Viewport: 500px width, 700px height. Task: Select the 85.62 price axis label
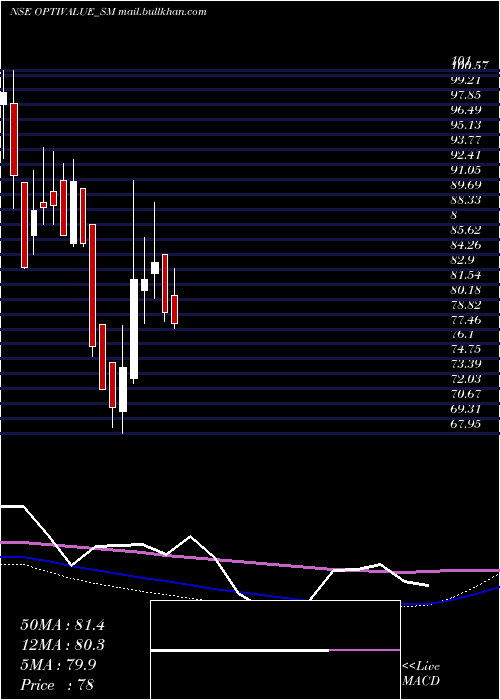(467, 230)
